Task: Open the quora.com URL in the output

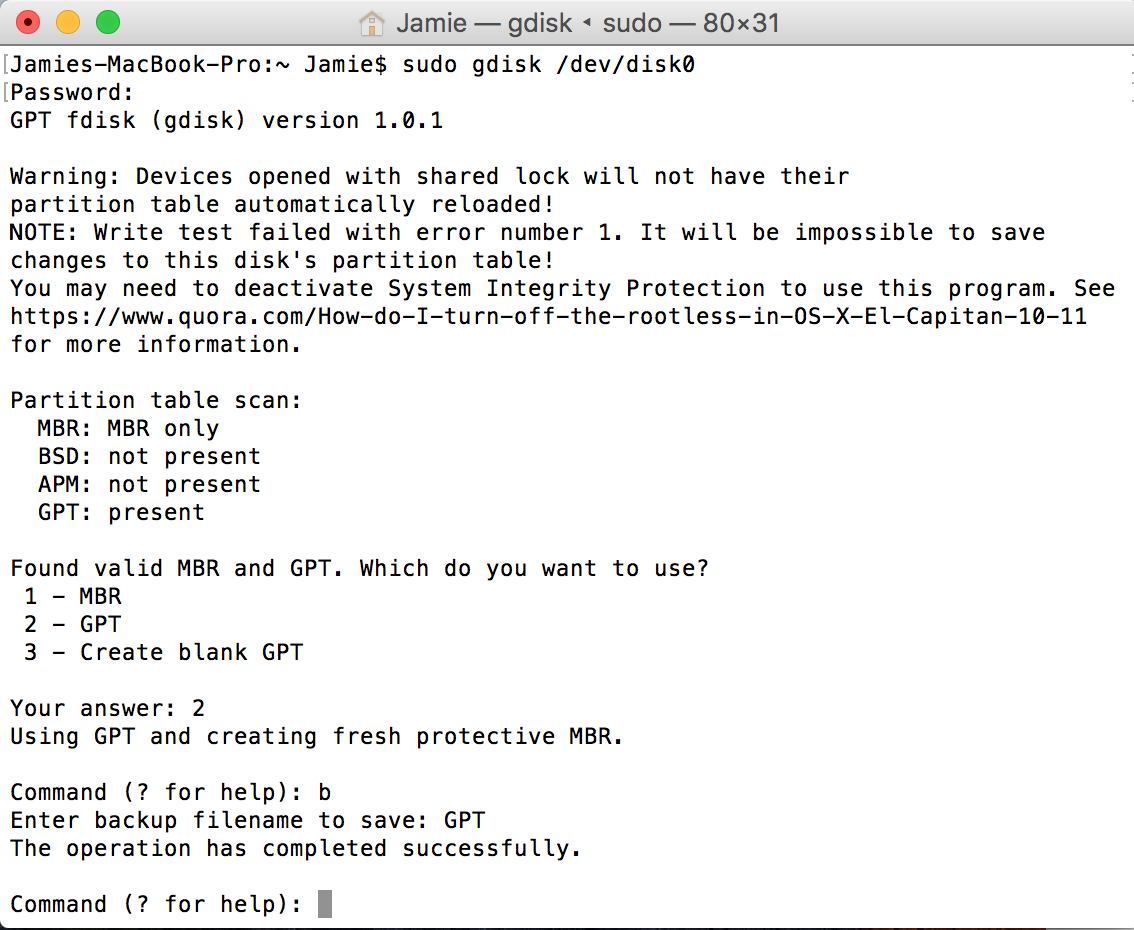Action: [548, 316]
